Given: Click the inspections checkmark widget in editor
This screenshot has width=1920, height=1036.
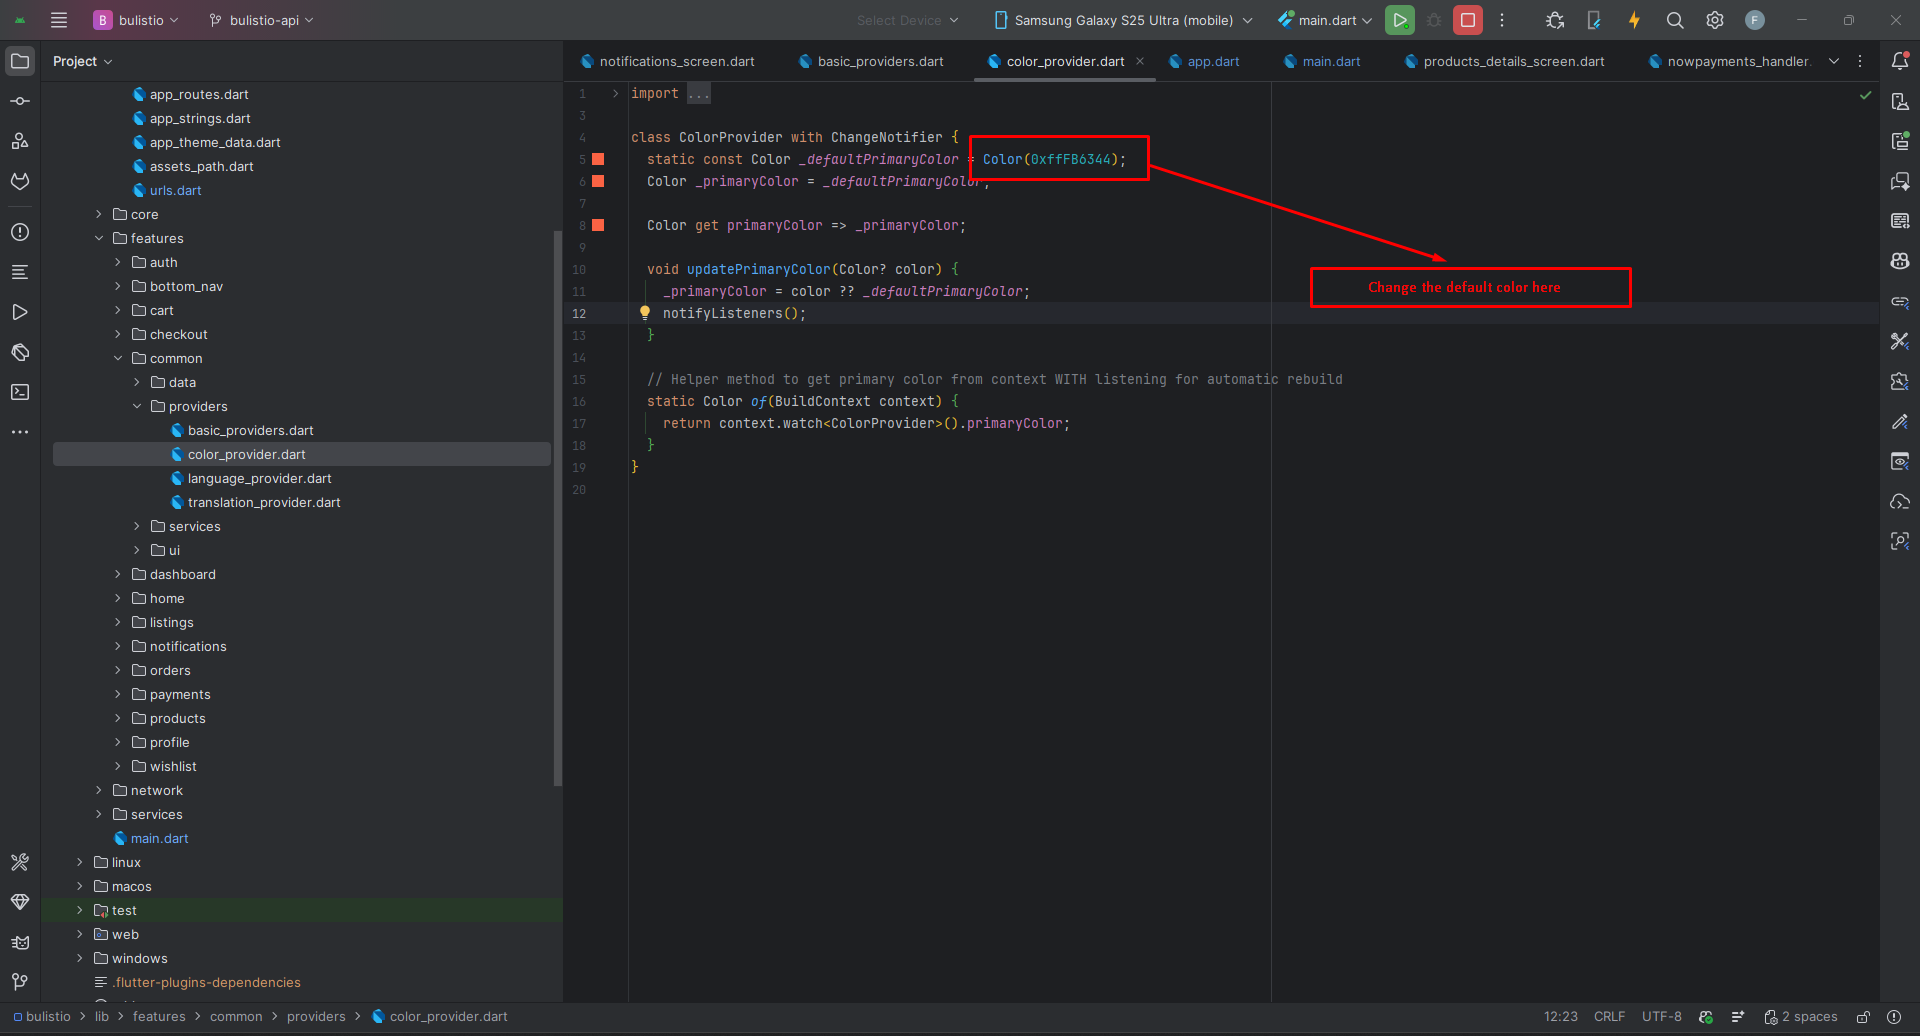Looking at the screenshot, I should click(x=1865, y=95).
